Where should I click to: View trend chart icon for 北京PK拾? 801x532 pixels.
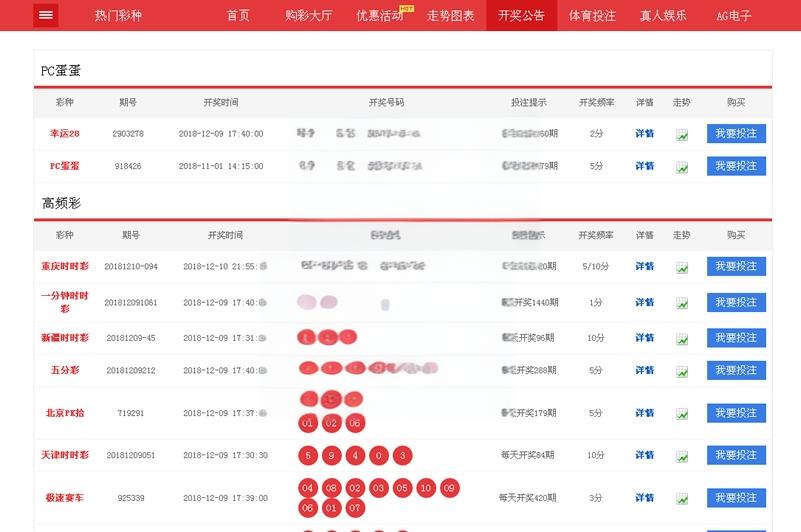click(682, 413)
